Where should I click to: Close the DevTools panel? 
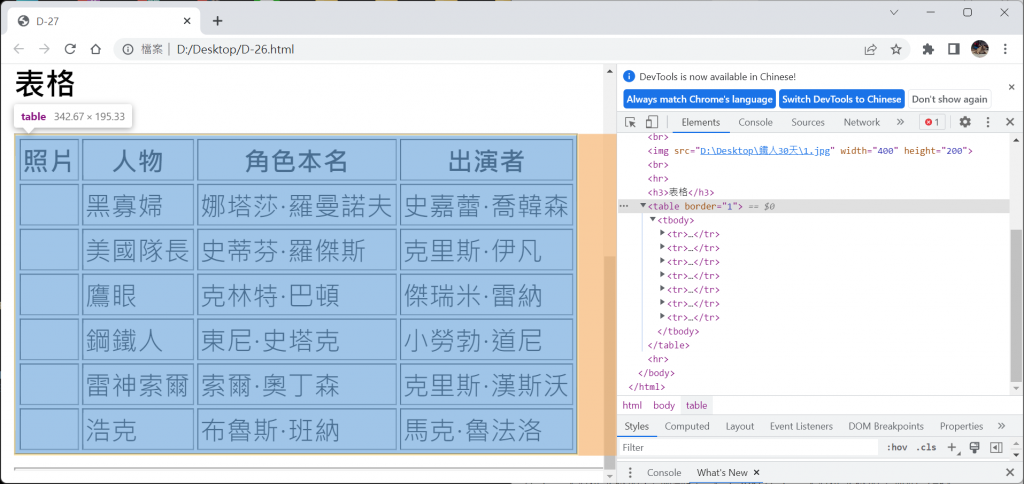pos(1010,122)
